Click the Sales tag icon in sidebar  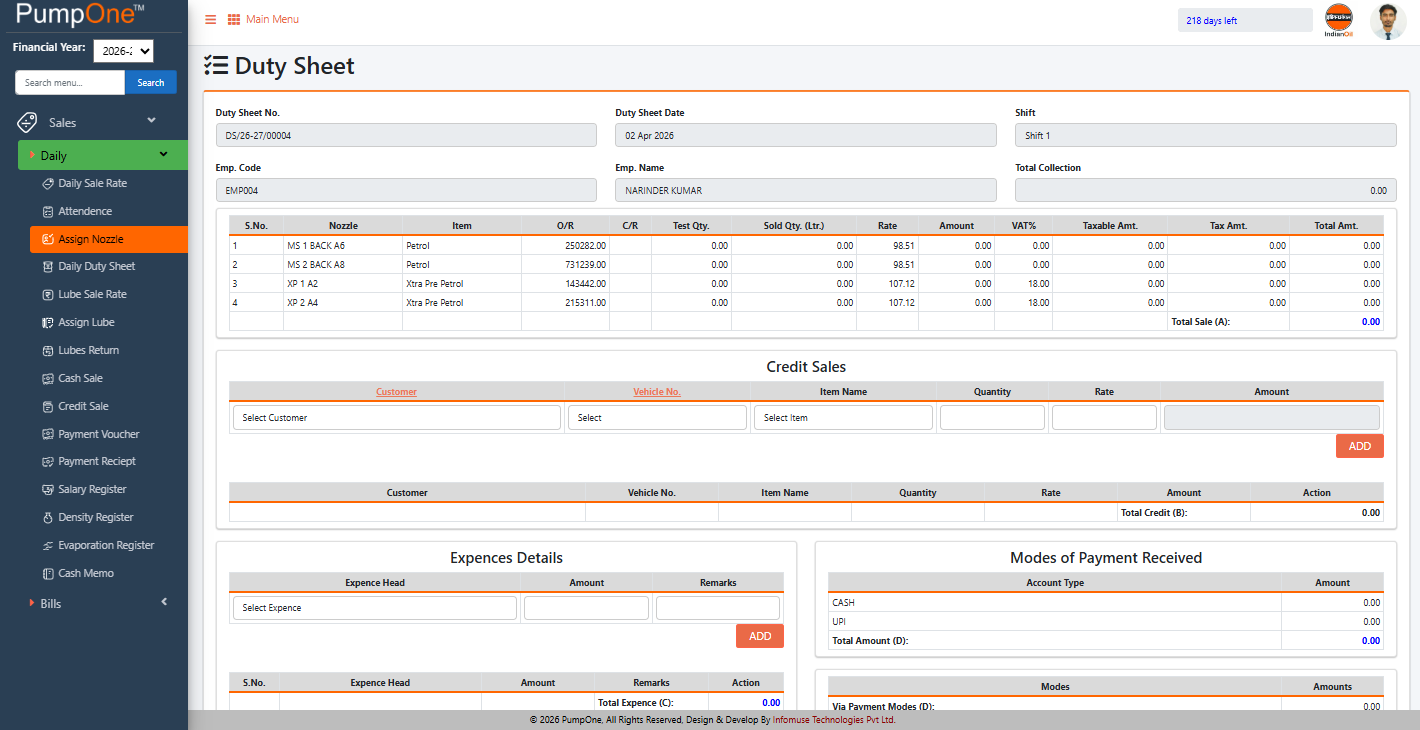click(x=28, y=122)
